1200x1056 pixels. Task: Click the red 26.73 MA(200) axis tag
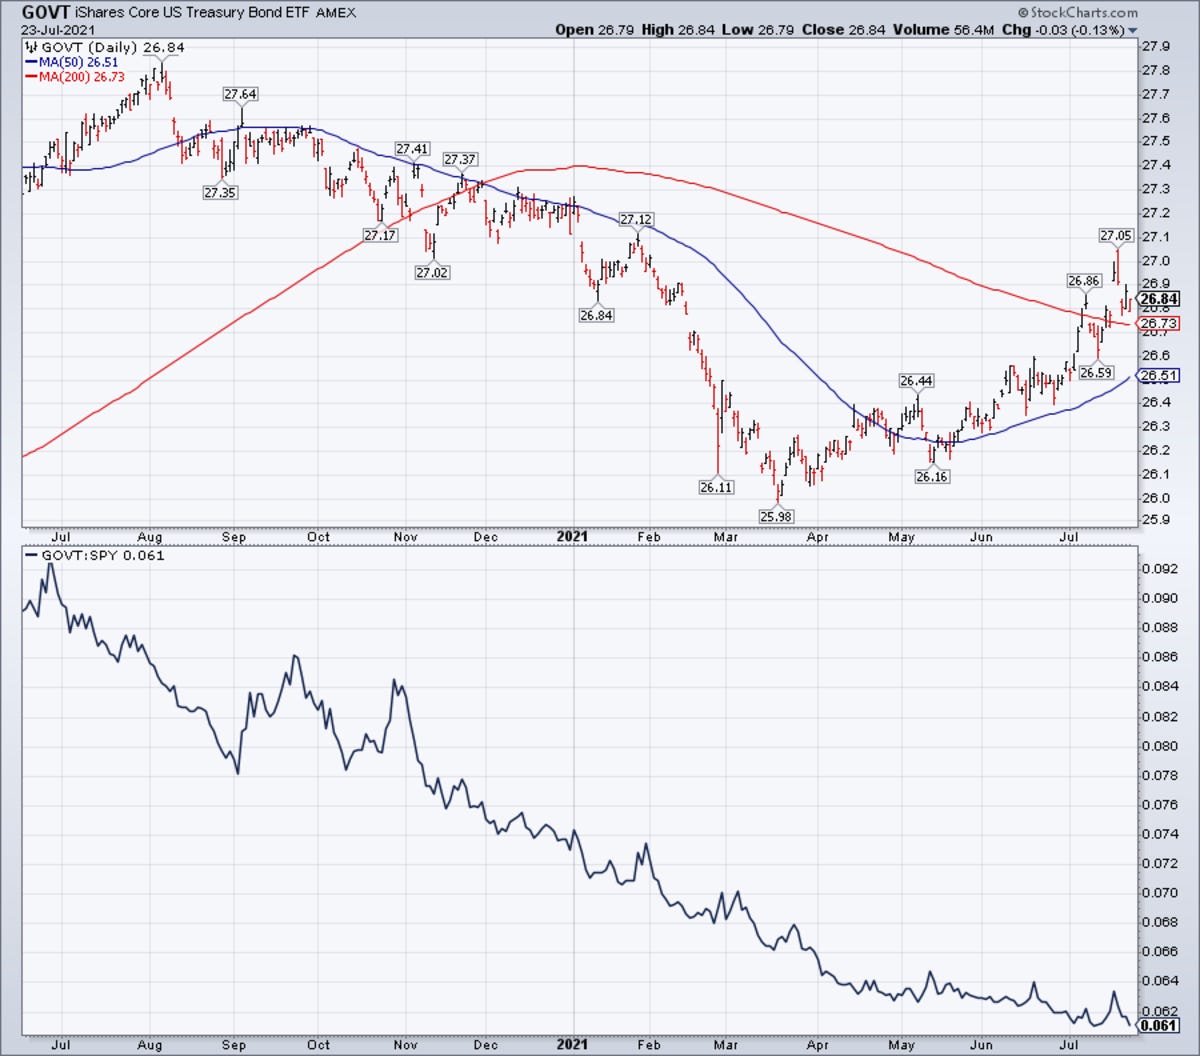point(1160,324)
